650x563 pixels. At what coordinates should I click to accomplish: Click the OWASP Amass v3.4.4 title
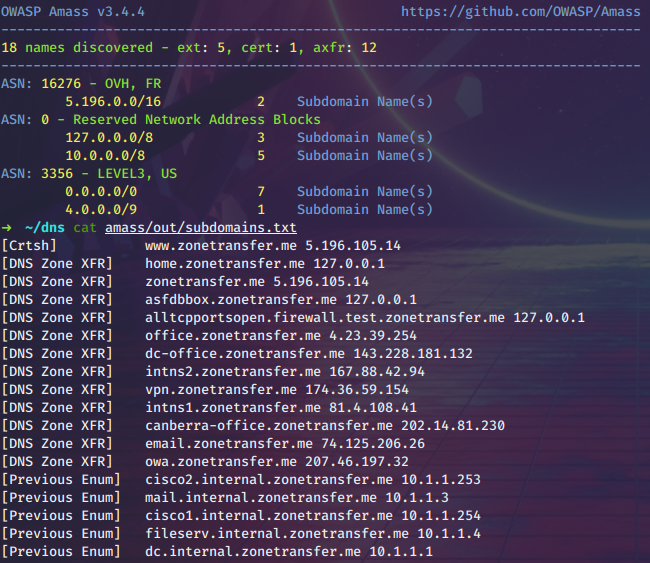pyautogui.click(x=72, y=12)
